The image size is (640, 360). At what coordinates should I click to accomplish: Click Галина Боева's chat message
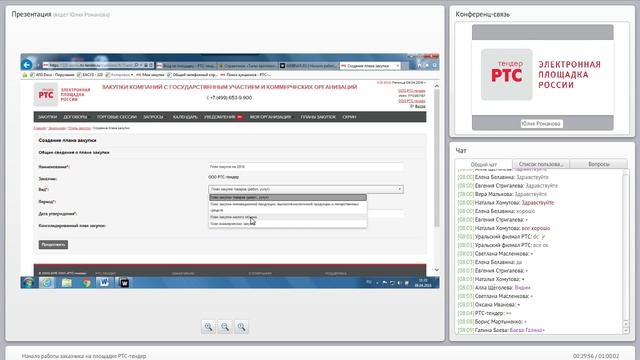[501, 330]
